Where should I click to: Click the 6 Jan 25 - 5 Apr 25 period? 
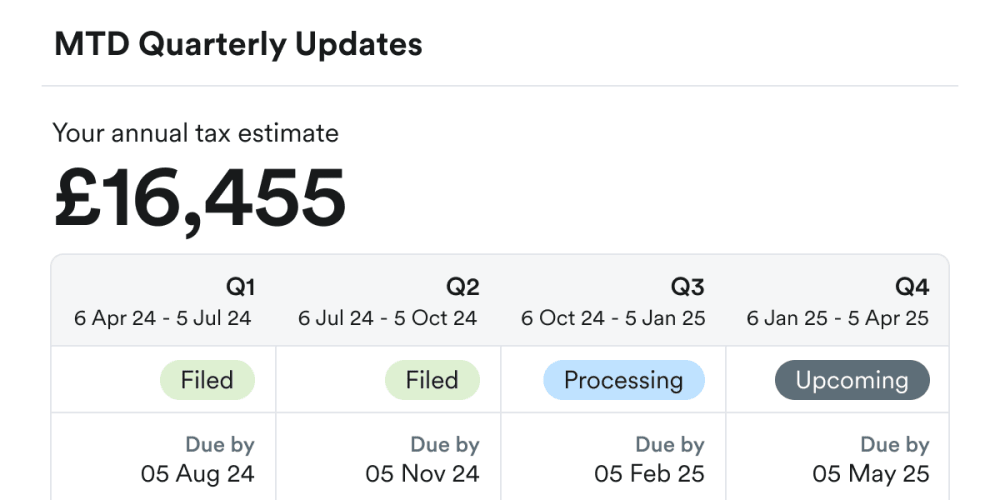tap(838, 319)
